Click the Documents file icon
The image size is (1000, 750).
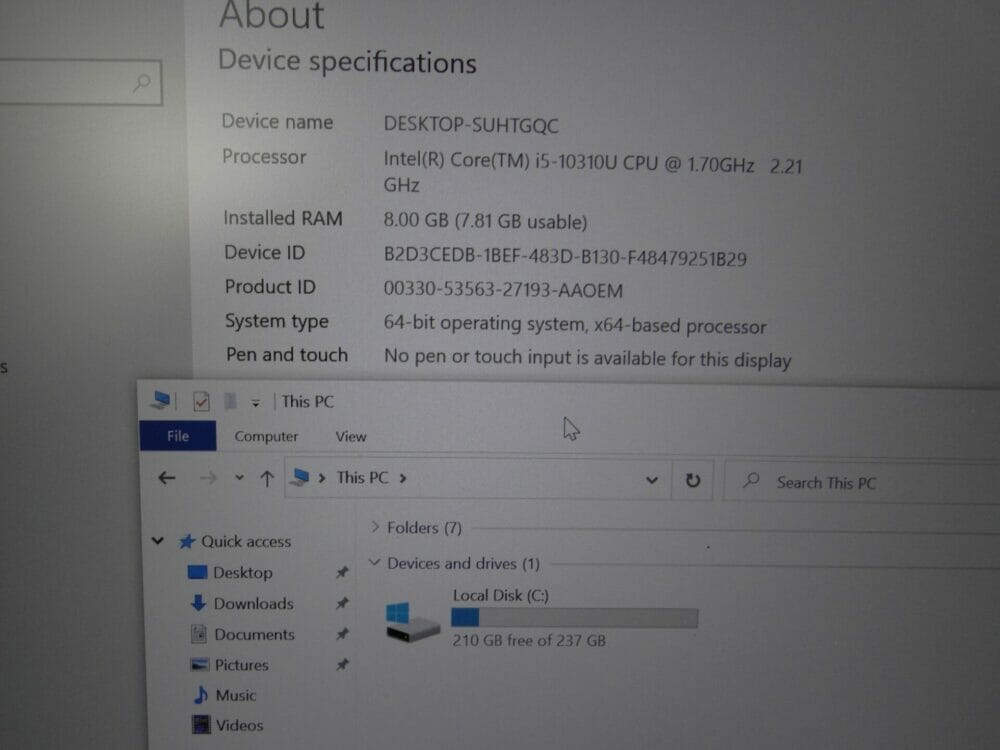click(199, 633)
